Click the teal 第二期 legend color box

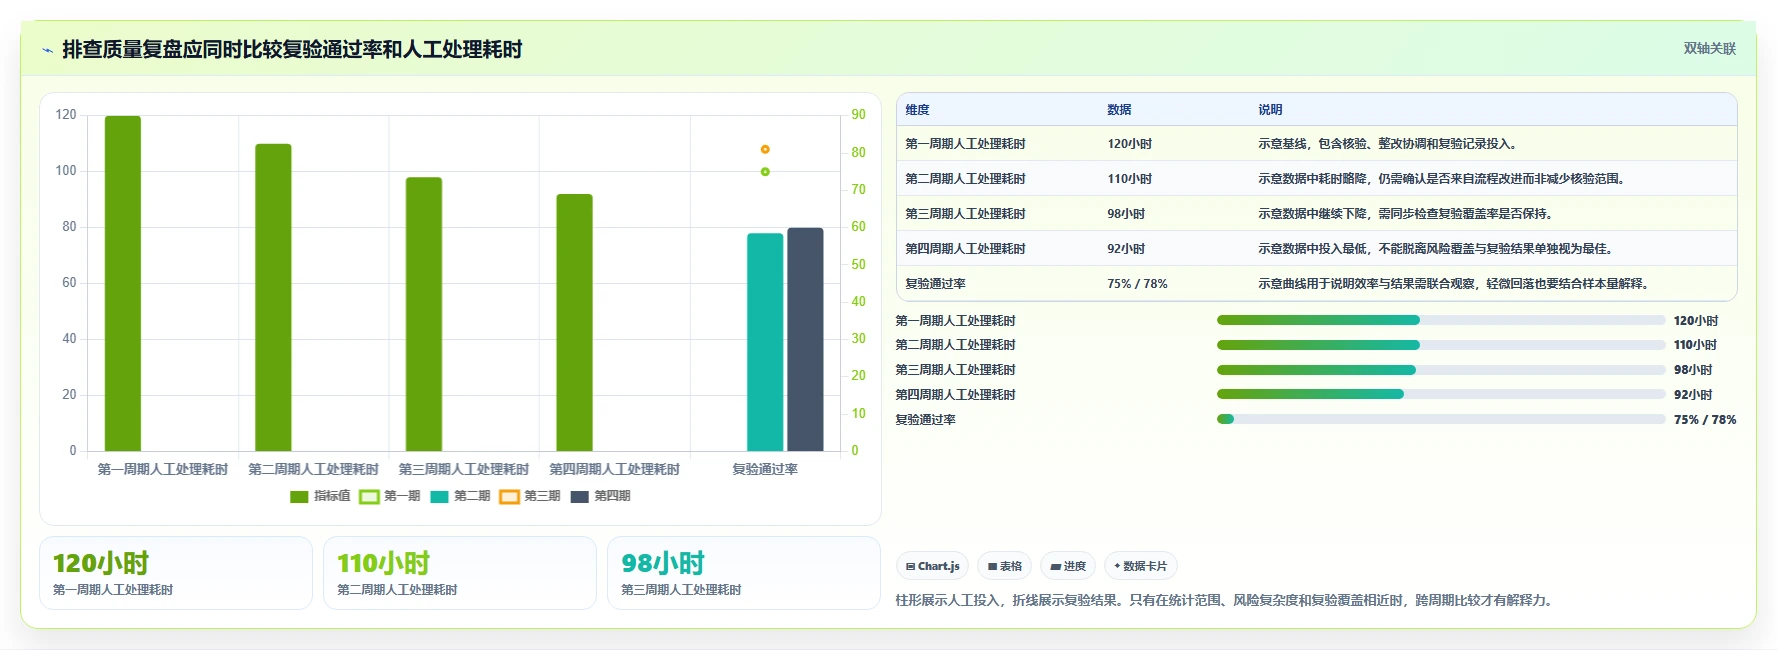pyautogui.click(x=439, y=496)
